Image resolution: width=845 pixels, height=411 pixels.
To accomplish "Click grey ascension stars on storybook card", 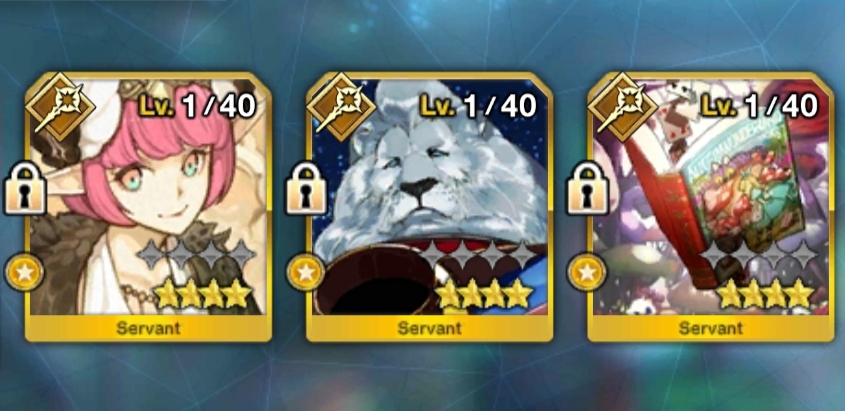I will pyautogui.click(x=766, y=254).
